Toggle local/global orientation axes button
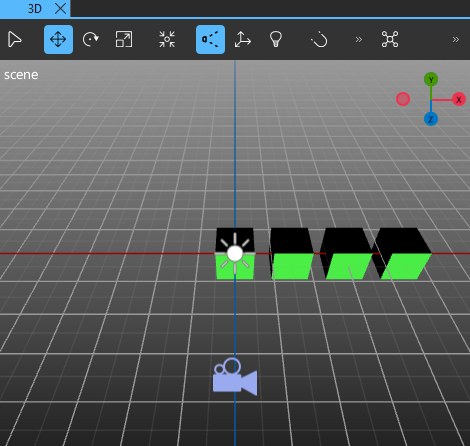Screen dimensions: 470x446 [243, 39]
